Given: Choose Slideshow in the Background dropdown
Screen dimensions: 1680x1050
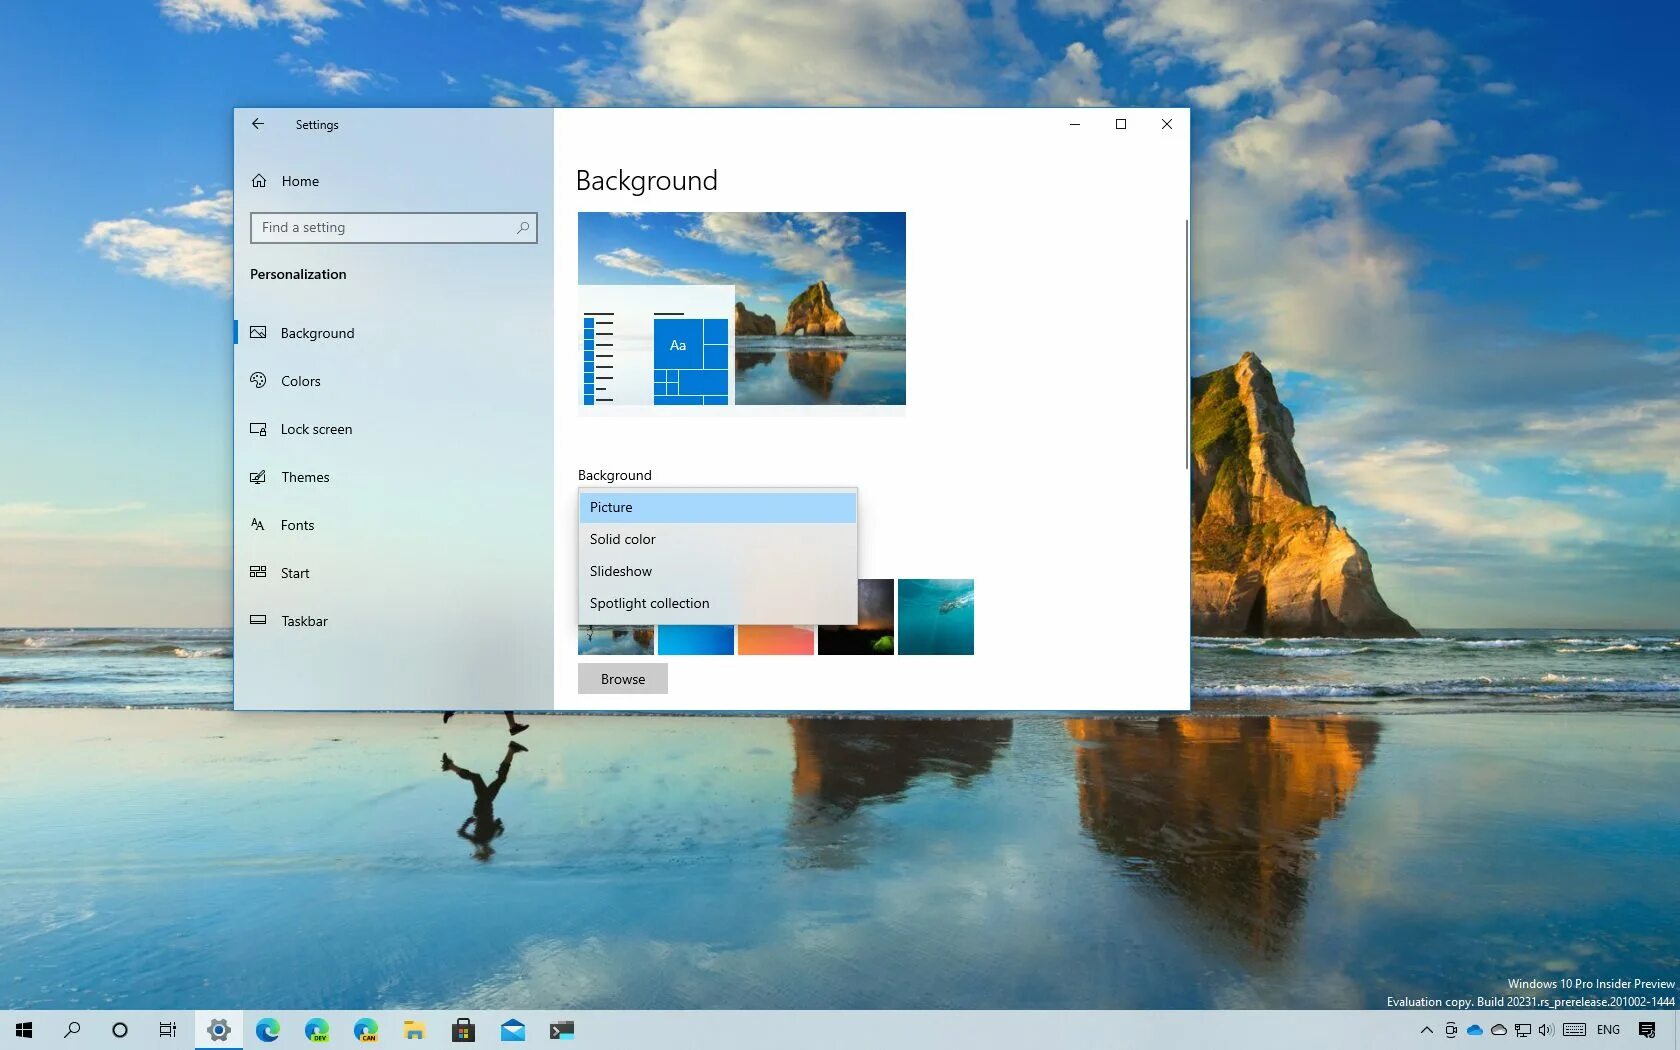Looking at the screenshot, I should 620,571.
